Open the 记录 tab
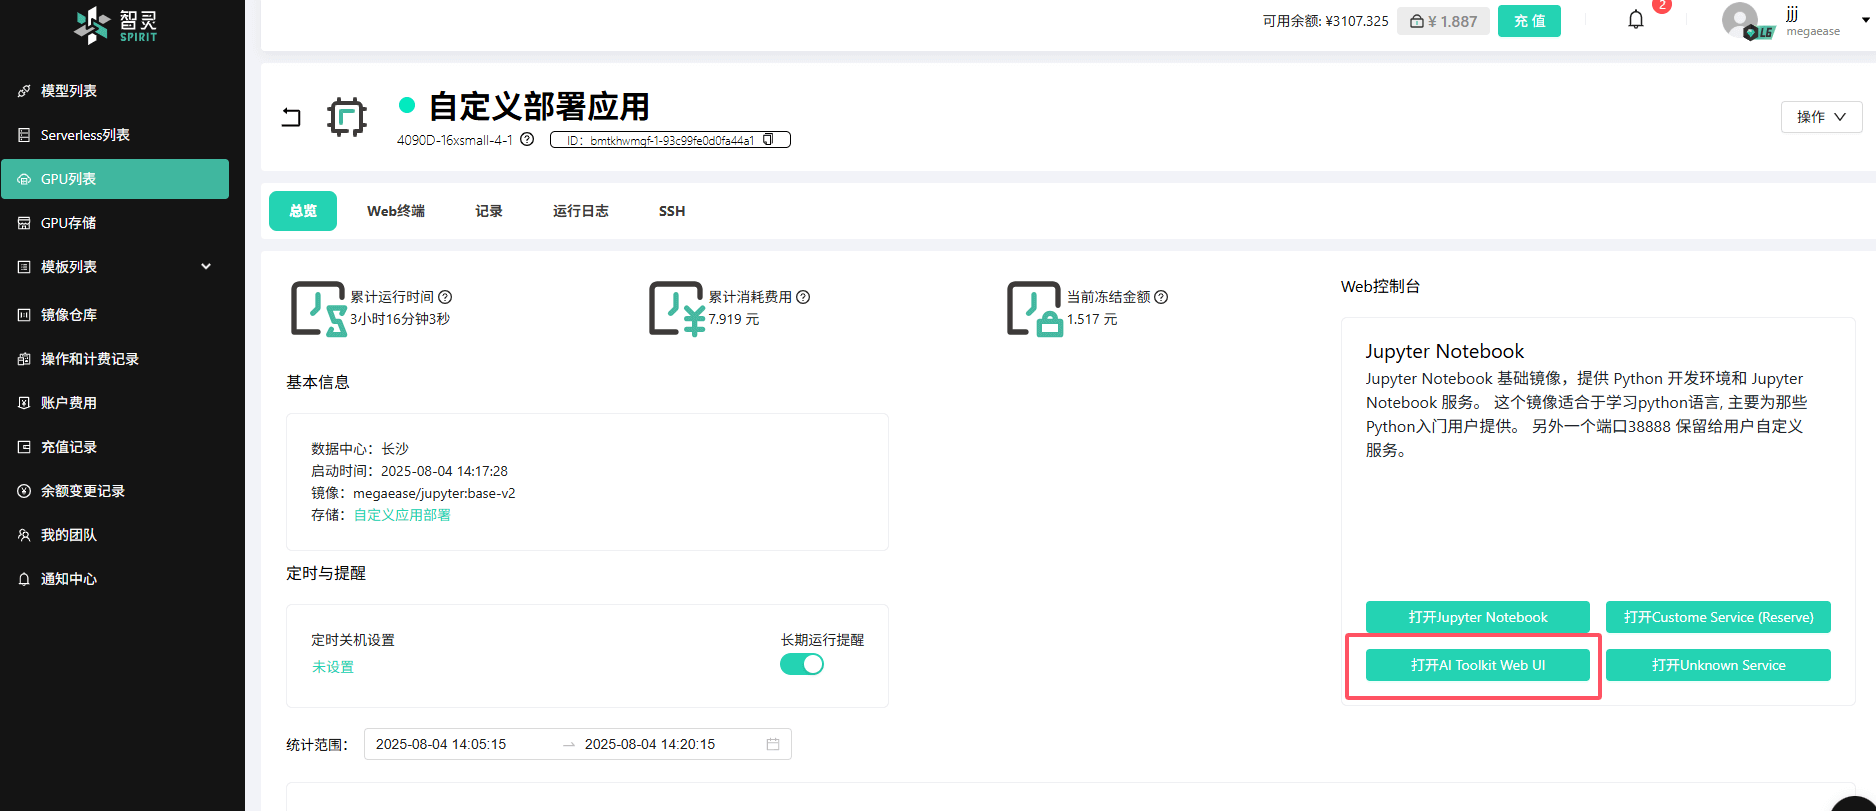The width and height of the screenshot is (1876, 811). pos(489,211)
